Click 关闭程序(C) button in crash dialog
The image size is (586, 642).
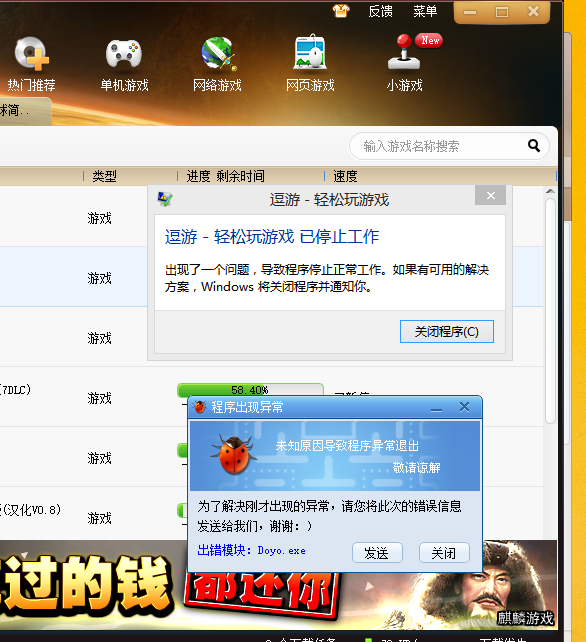[447, 332]
